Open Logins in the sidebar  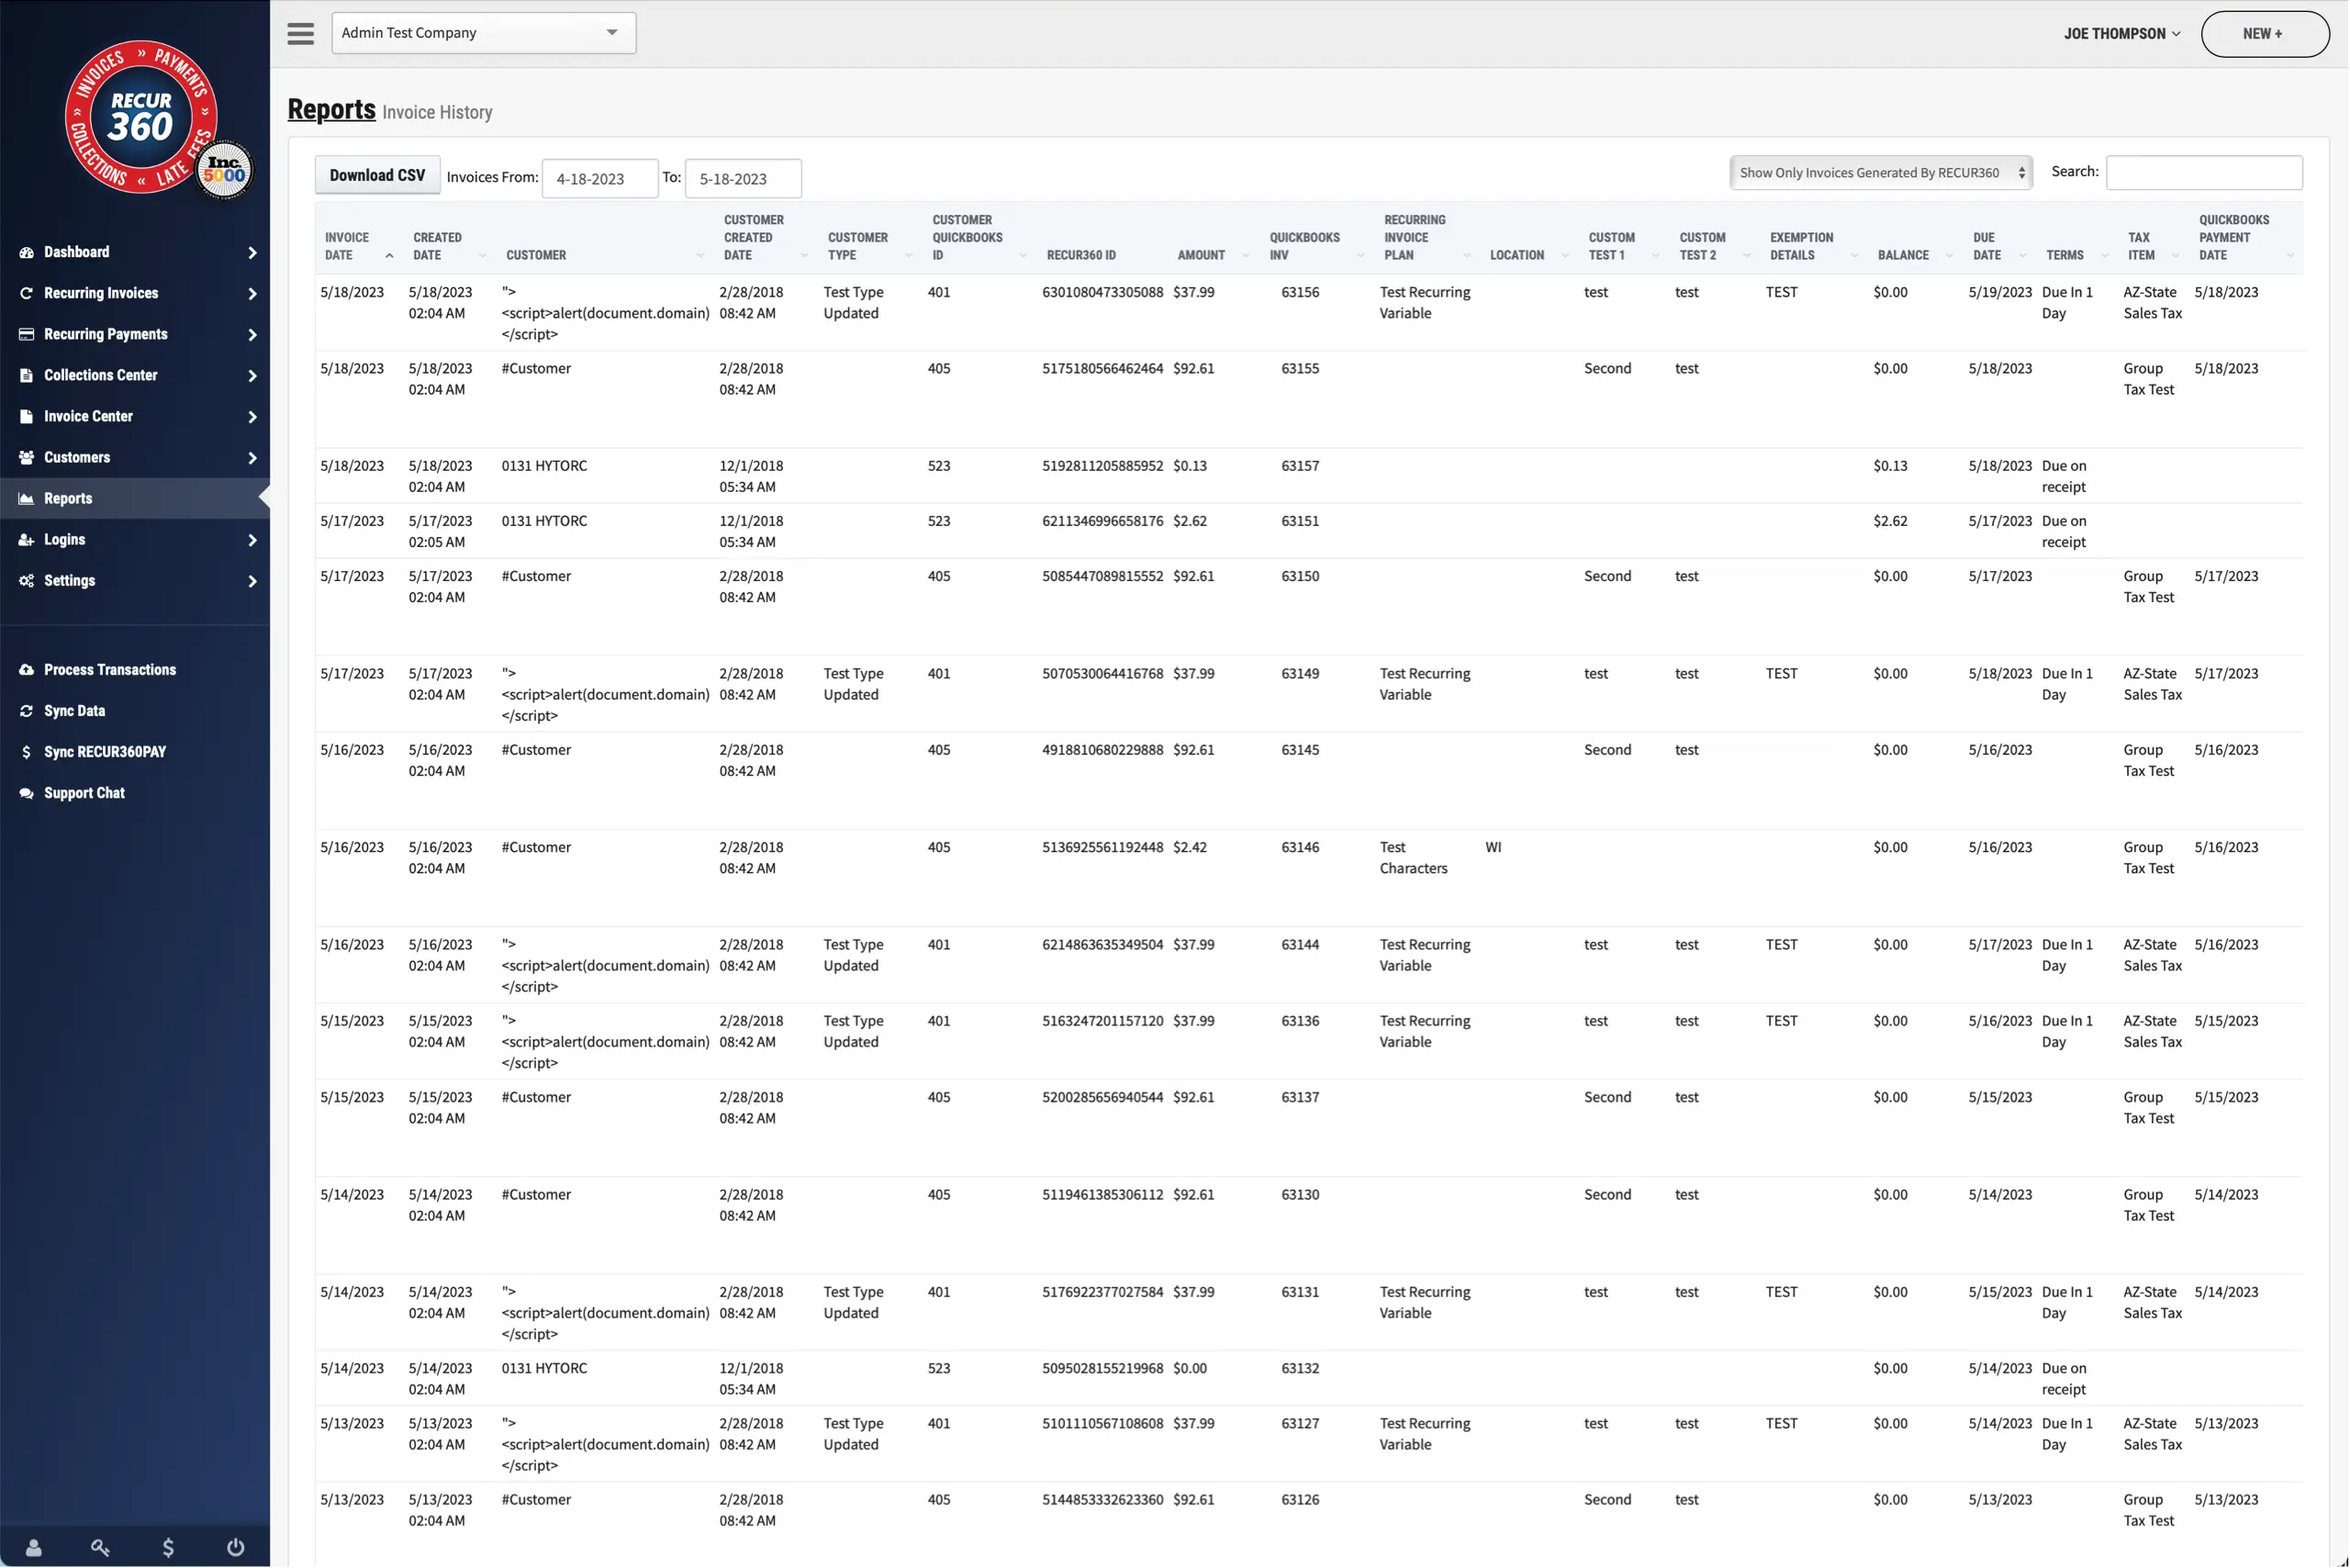click(135, 539)
